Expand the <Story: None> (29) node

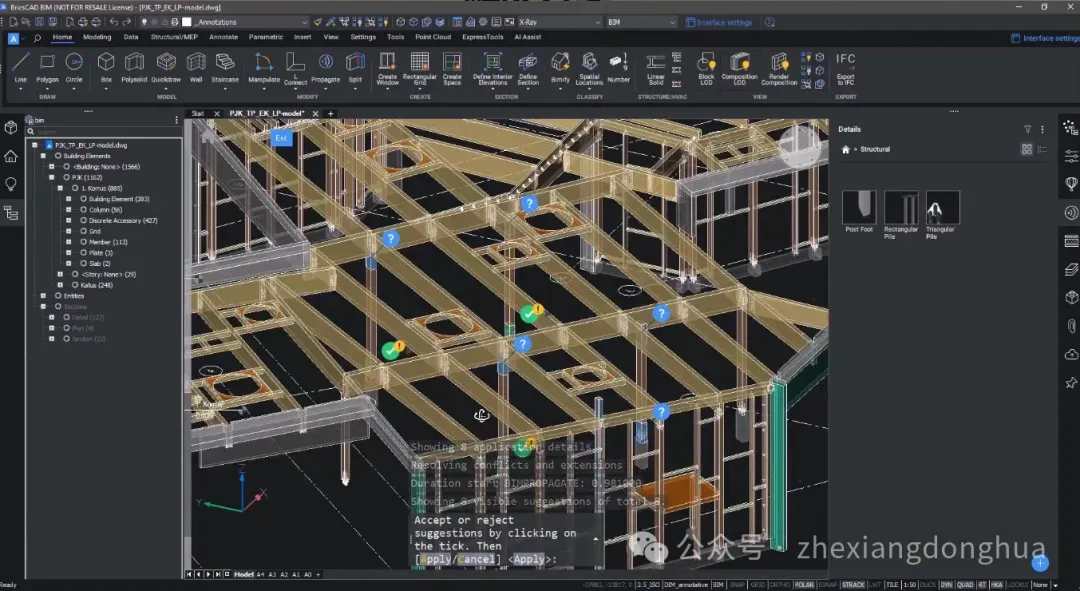click(x=60, y=274)
